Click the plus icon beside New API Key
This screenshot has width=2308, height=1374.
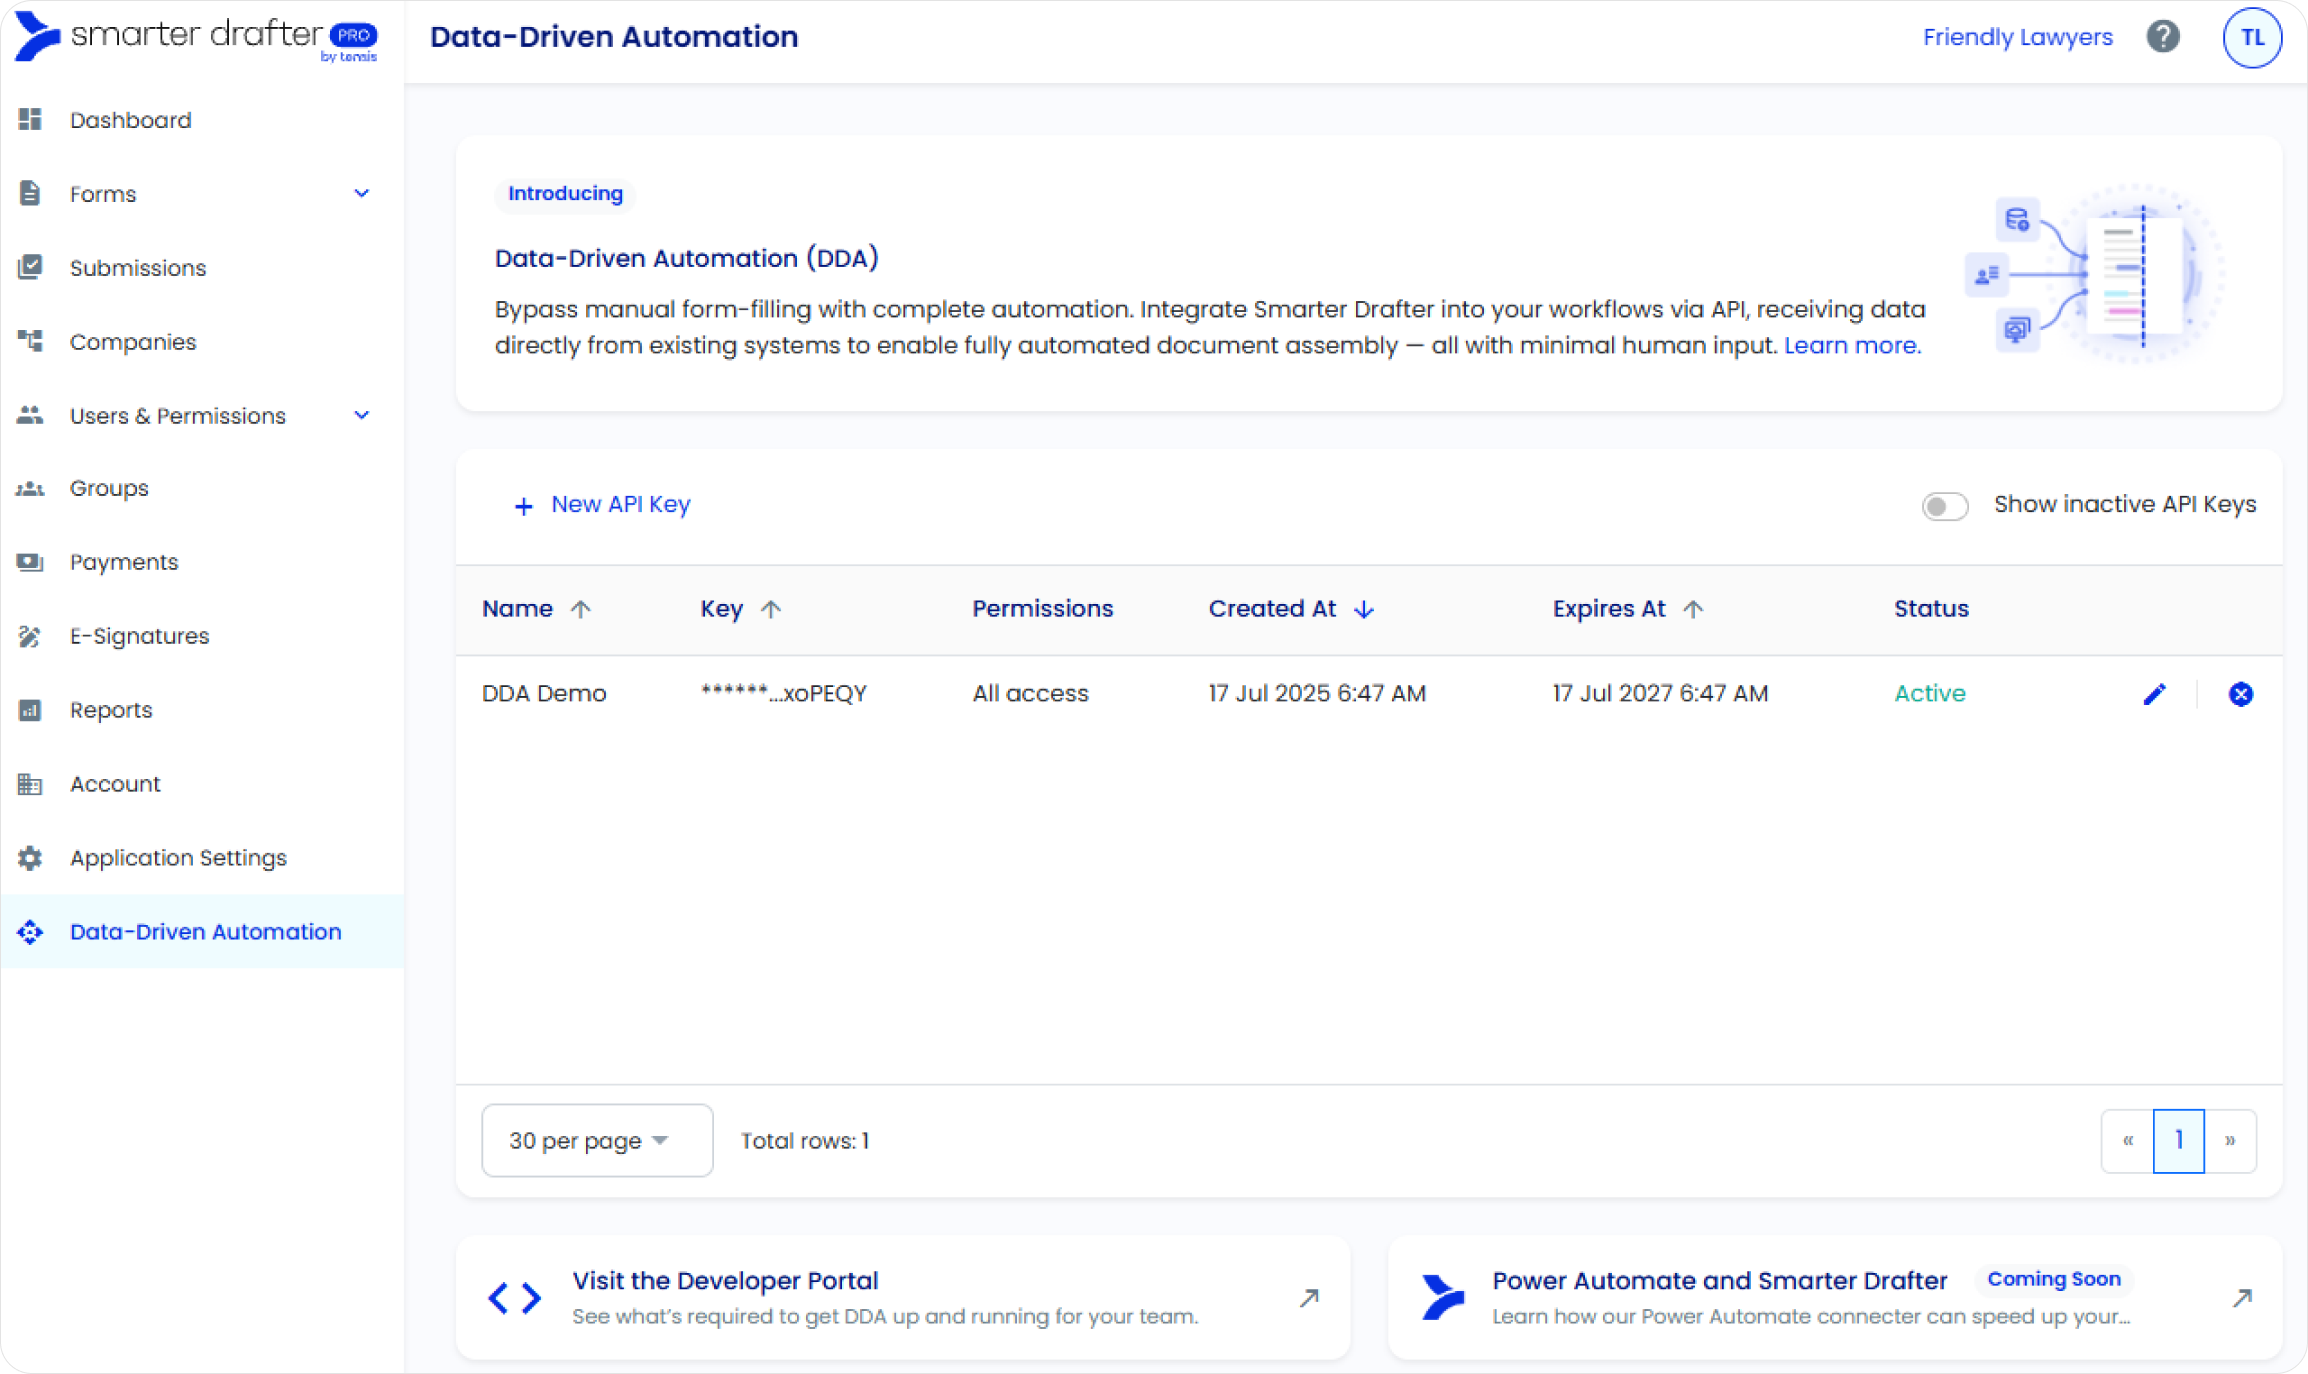523,506
